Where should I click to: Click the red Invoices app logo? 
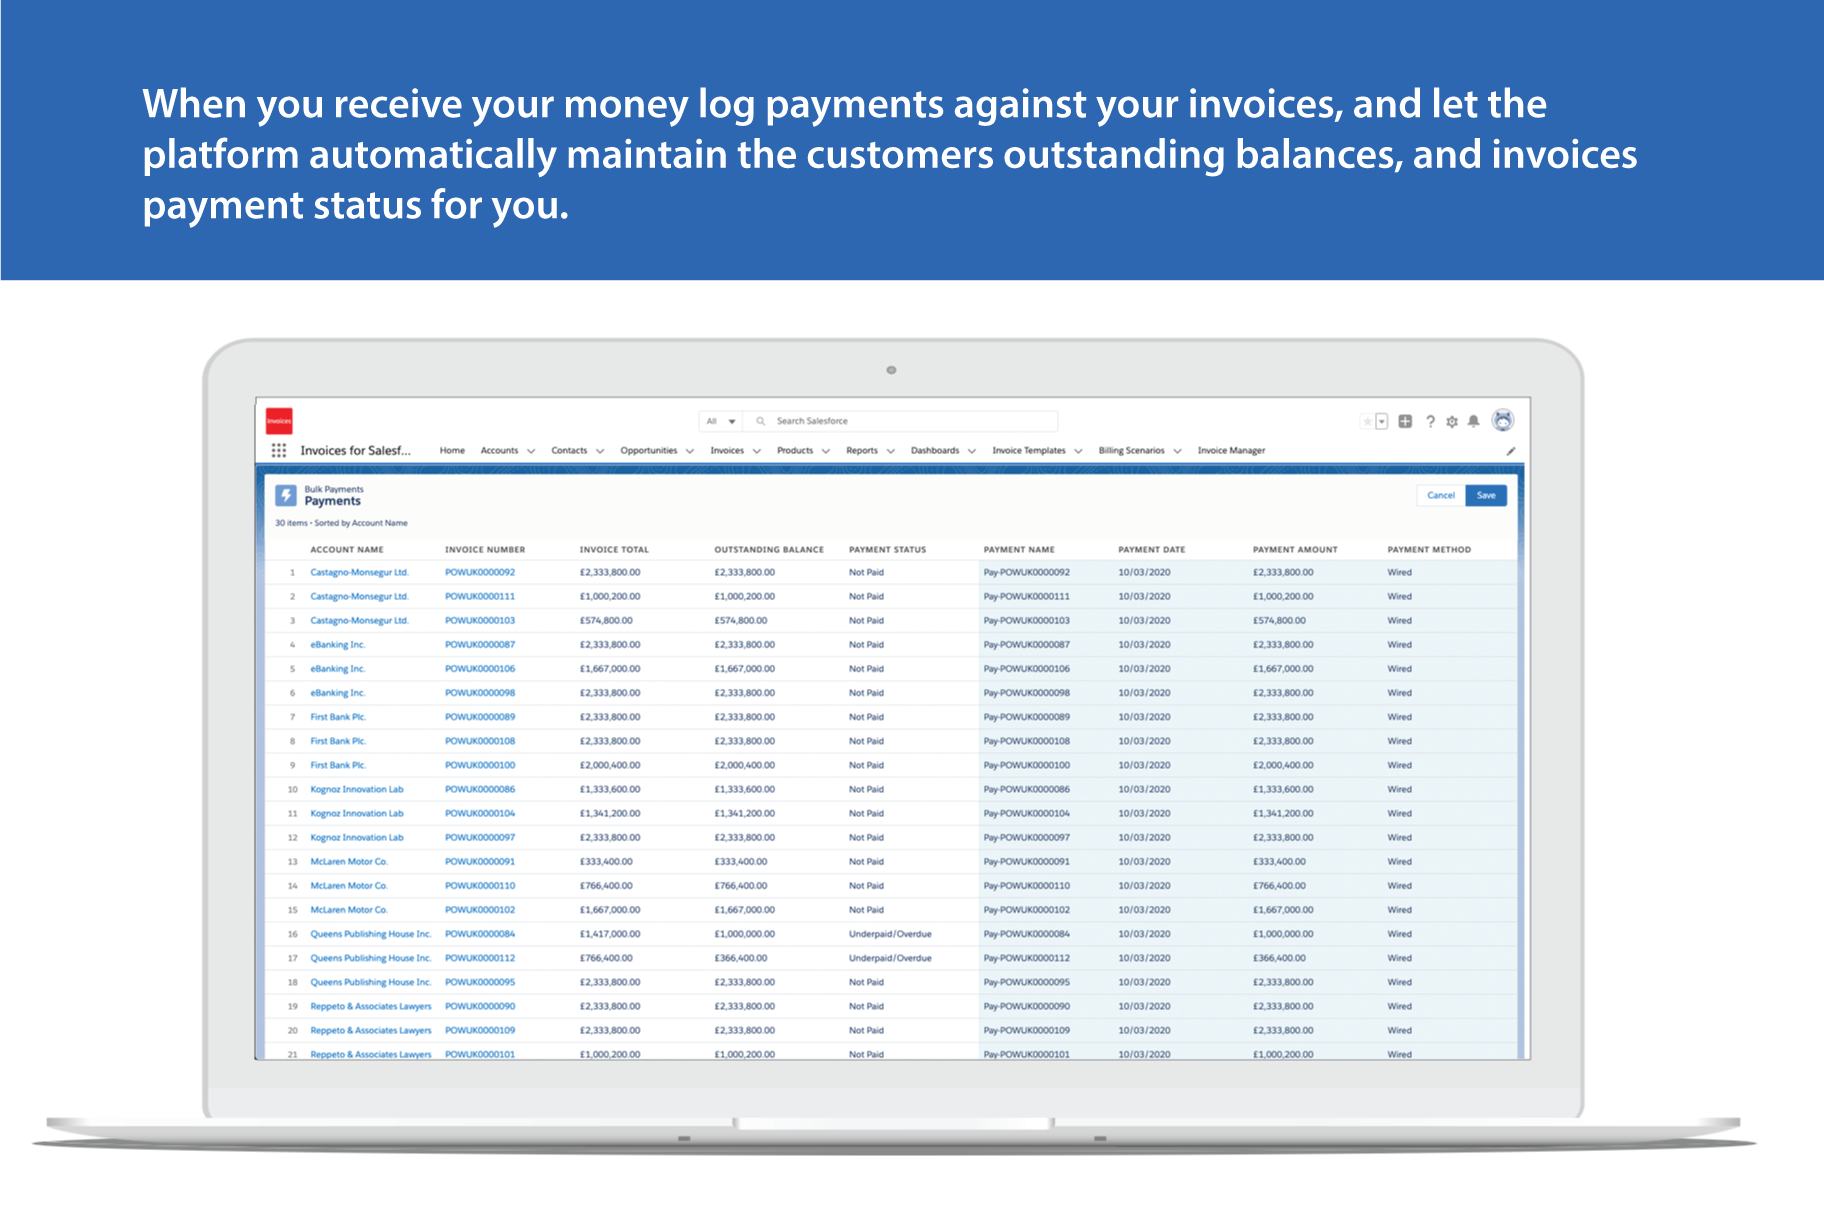click(x=279, y=421)
